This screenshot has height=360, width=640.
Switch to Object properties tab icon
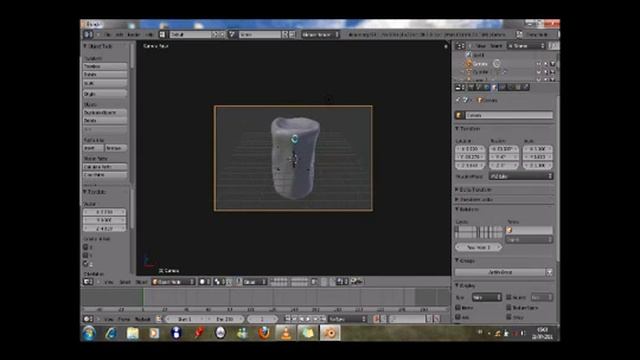495,87
